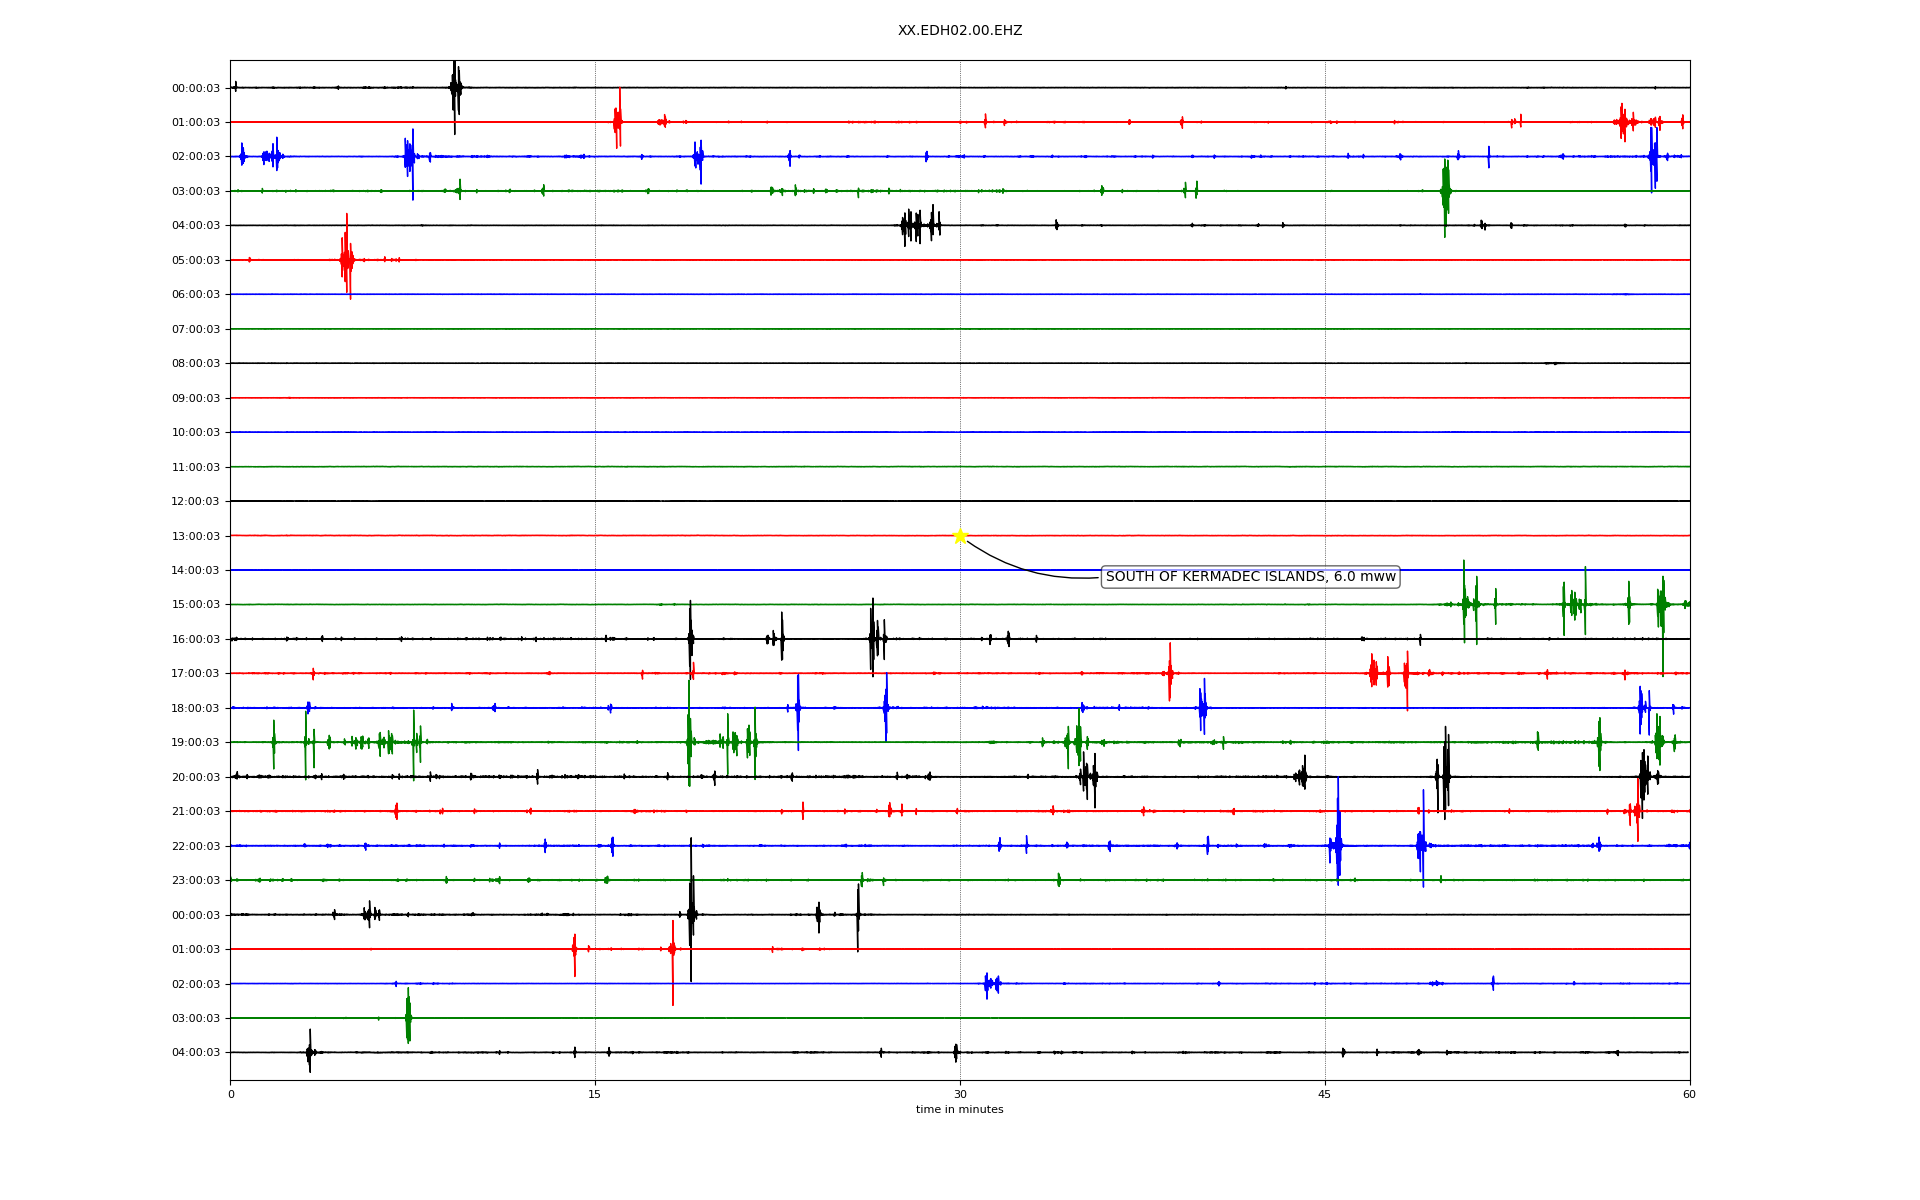
Task: Click the 19:00:03 time label
Action: (196, 742)
